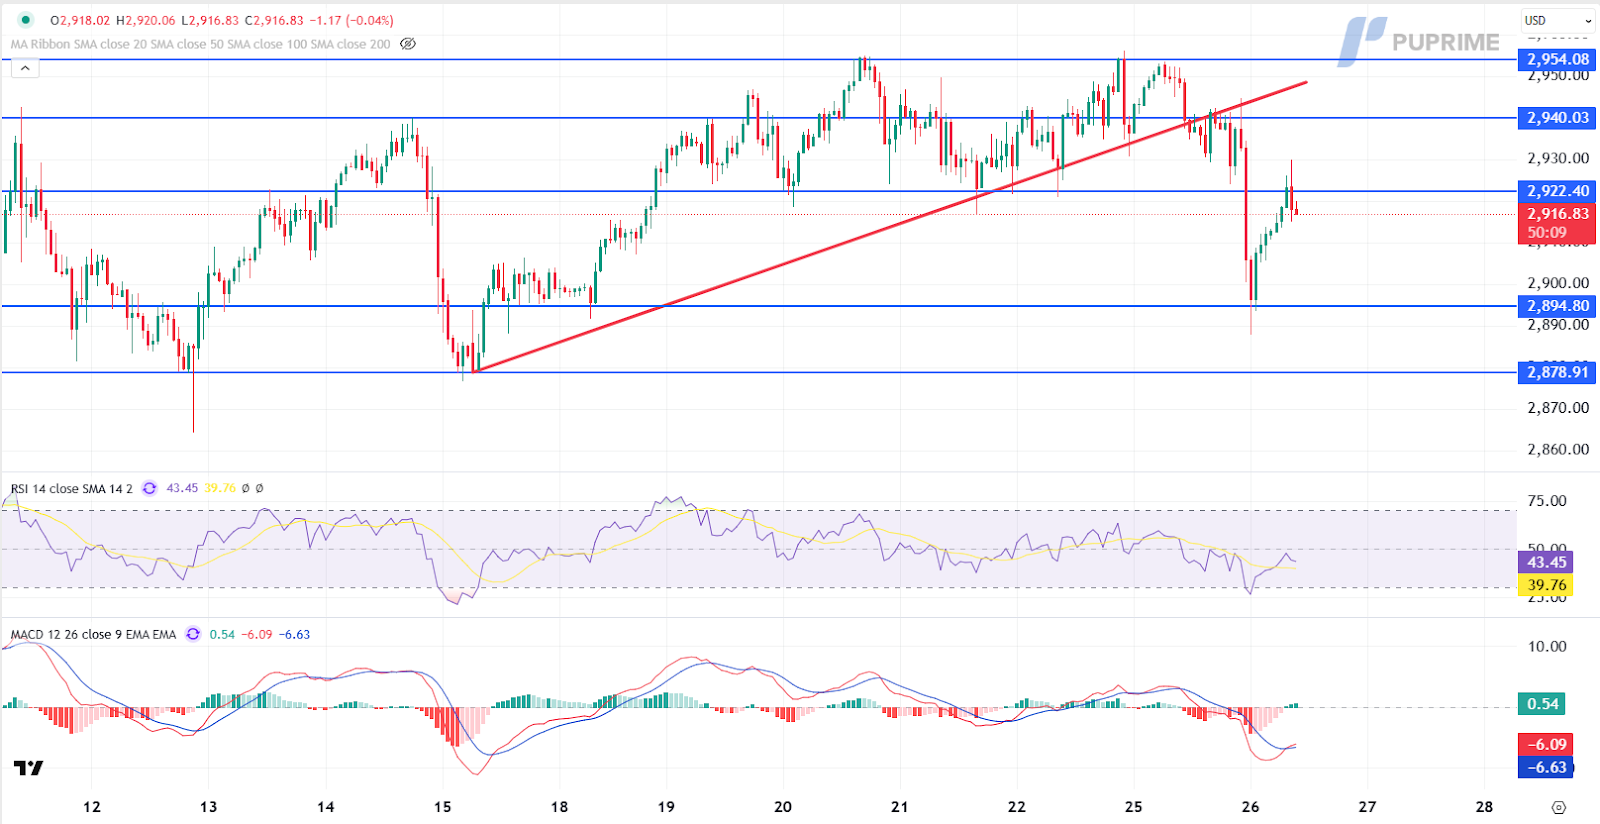Viewport: 1600px width, 824px height.
Task: Click MACD label -6.09 on the axis
Action: [1546, 744]
